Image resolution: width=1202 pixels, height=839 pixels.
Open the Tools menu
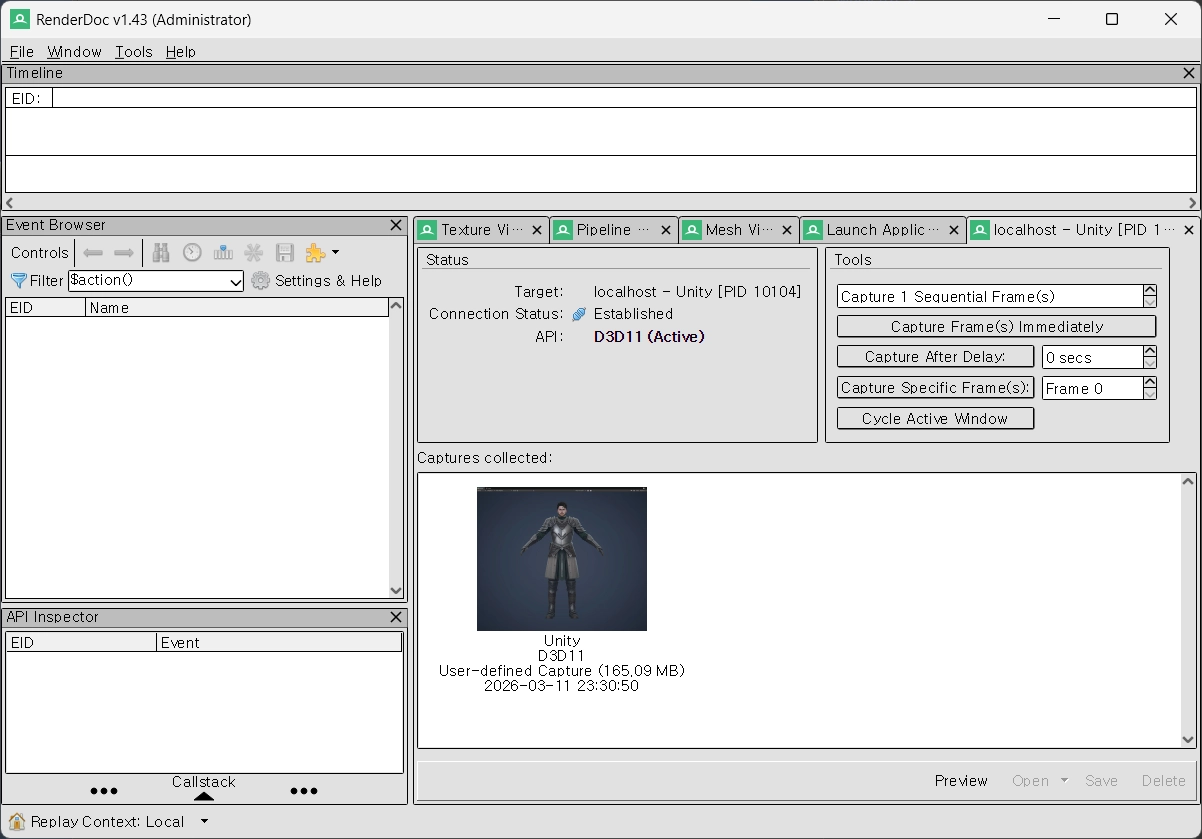pos(134,52)
